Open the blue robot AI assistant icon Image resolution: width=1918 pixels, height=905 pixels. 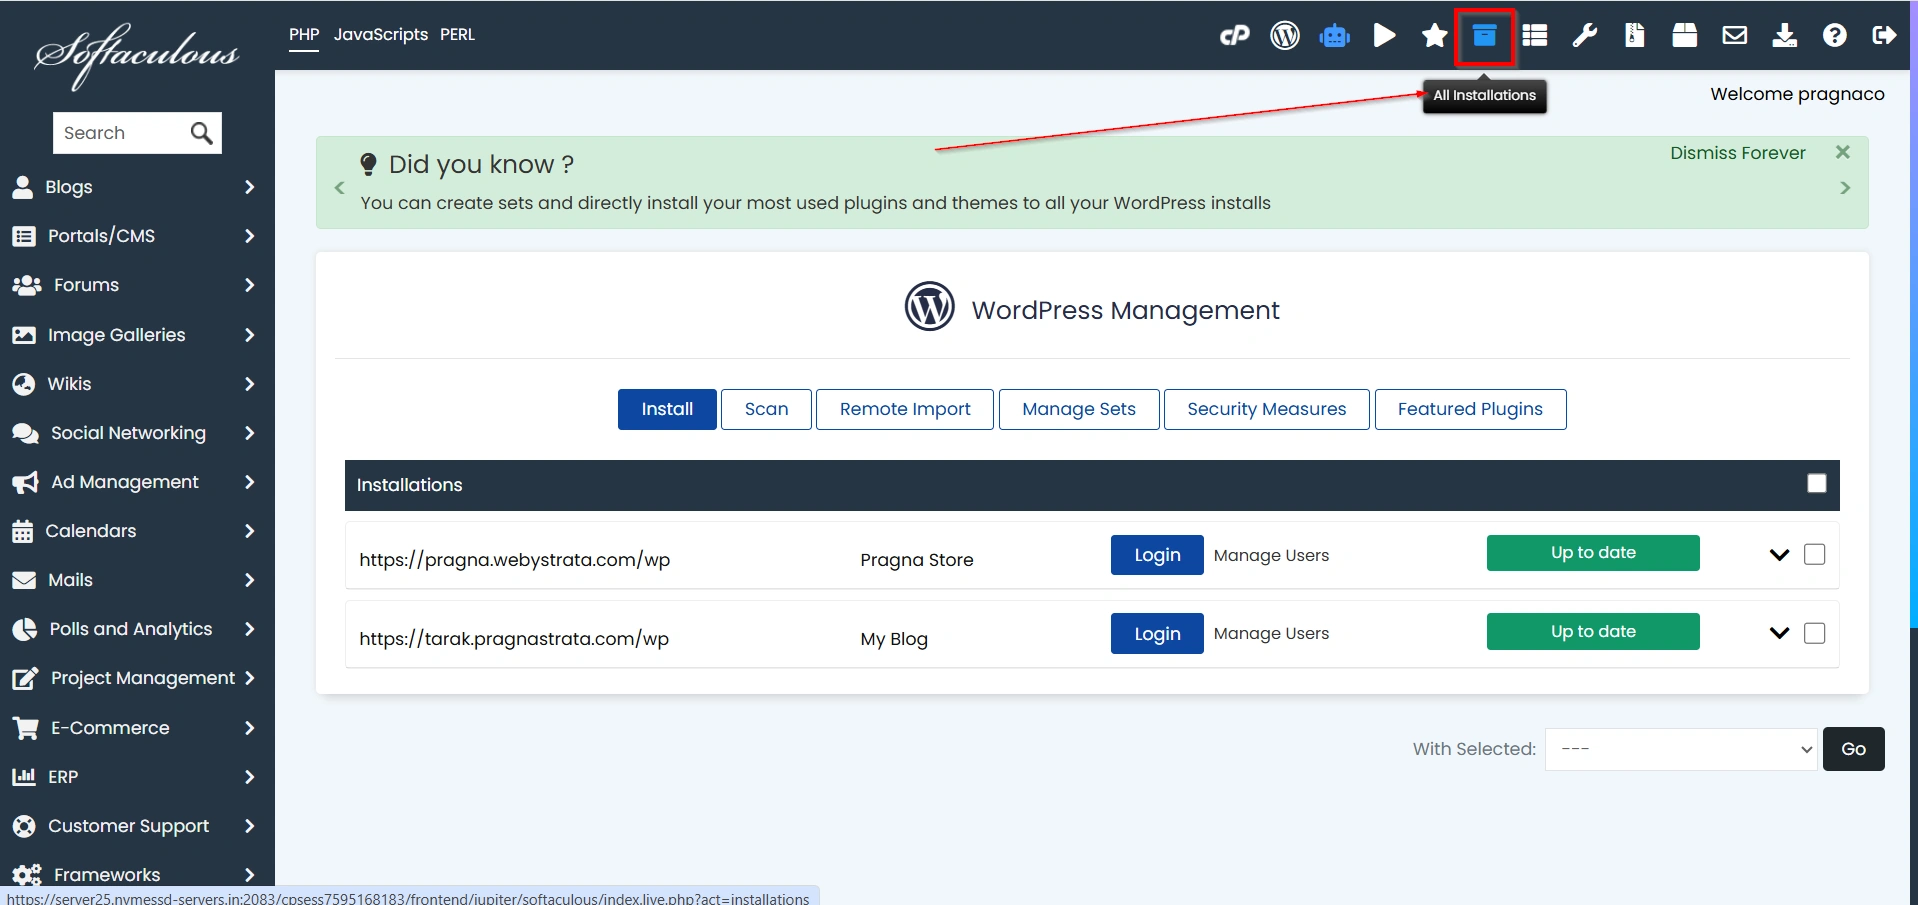(1335, 36)
